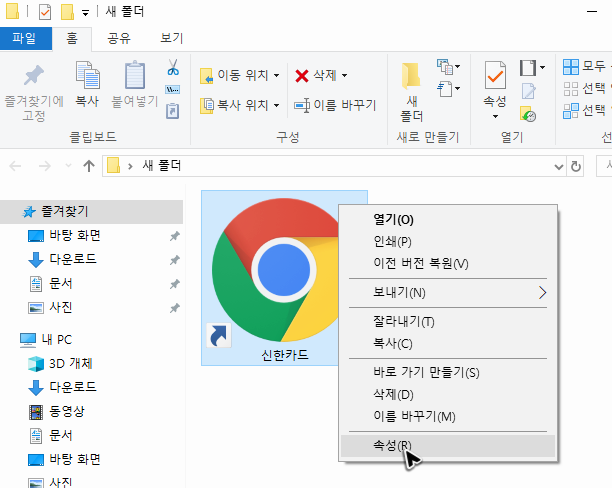Switch to the 홈 tab

(x=72, y=38)
